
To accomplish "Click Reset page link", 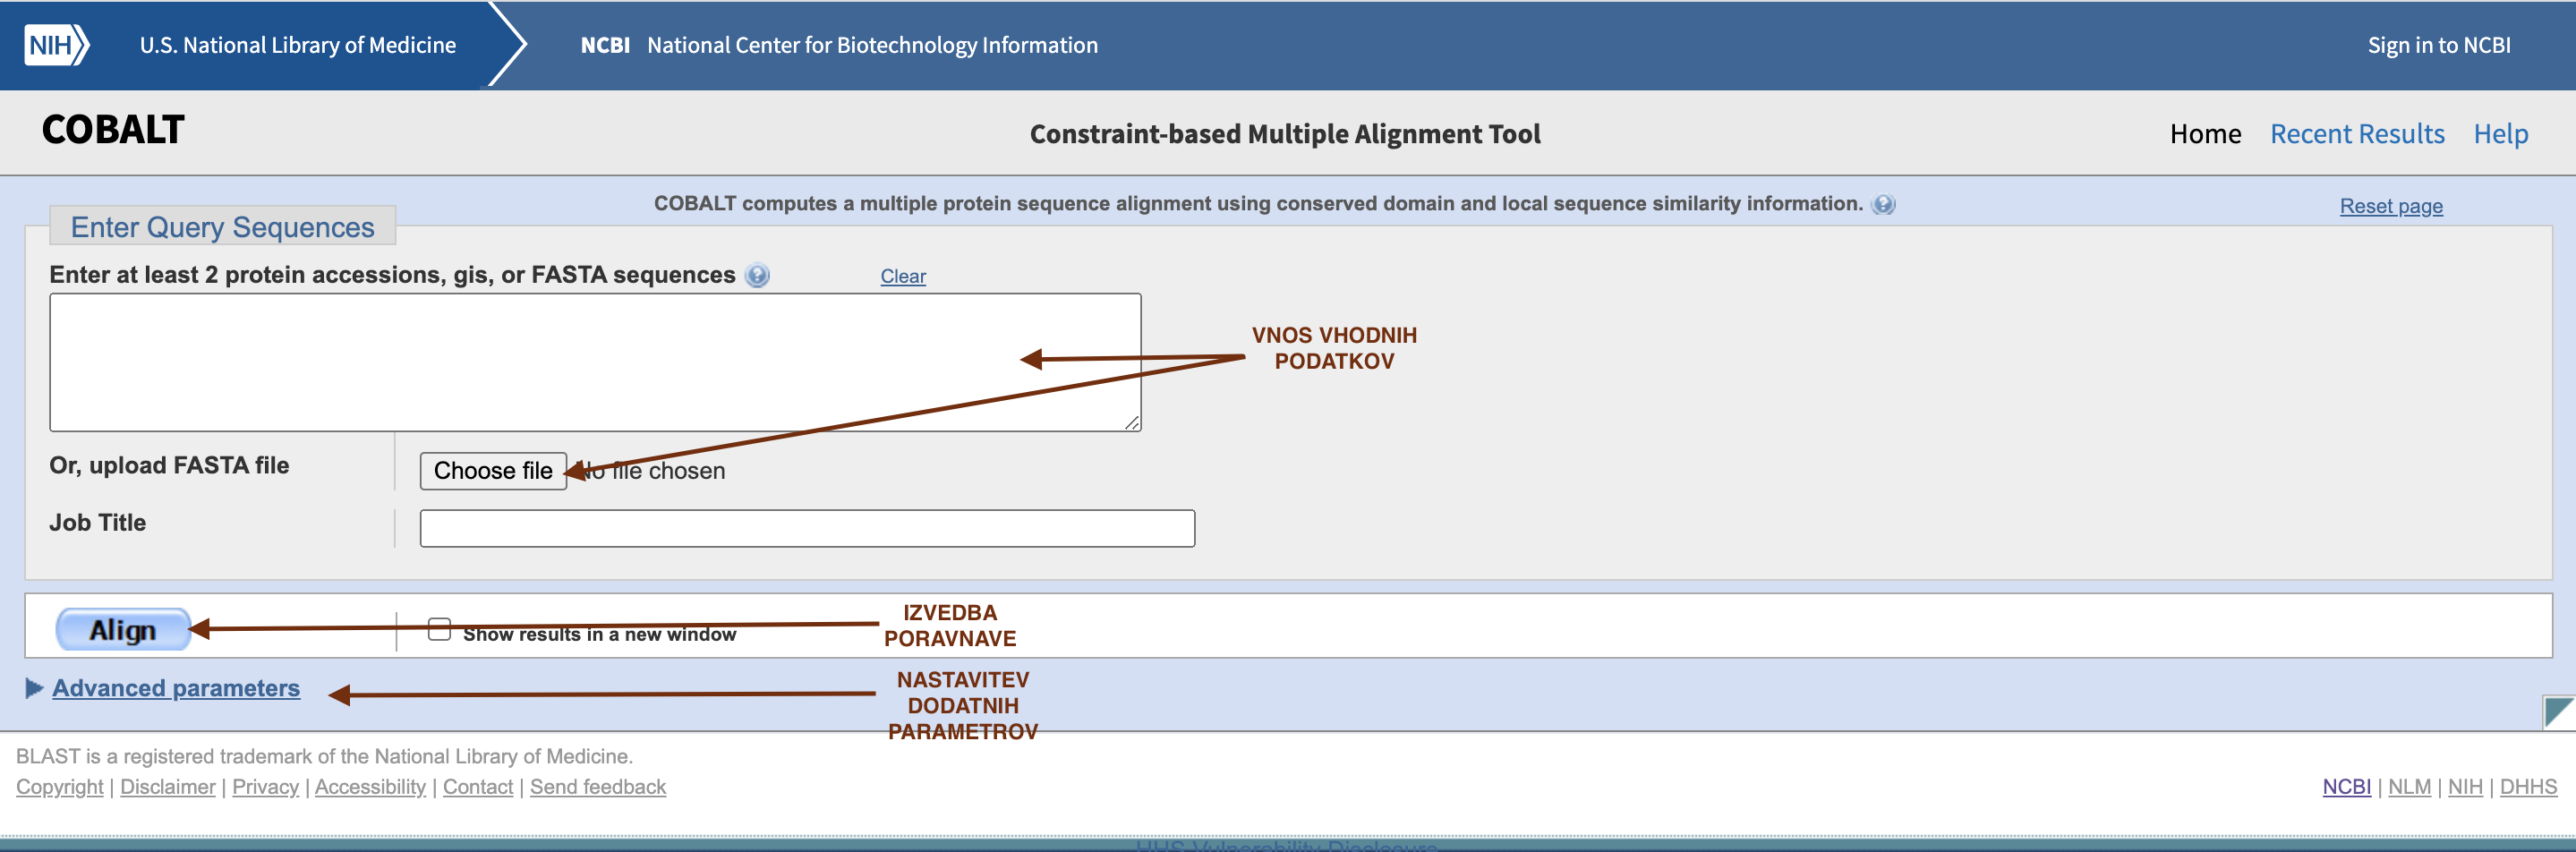I will [2391, 206].
